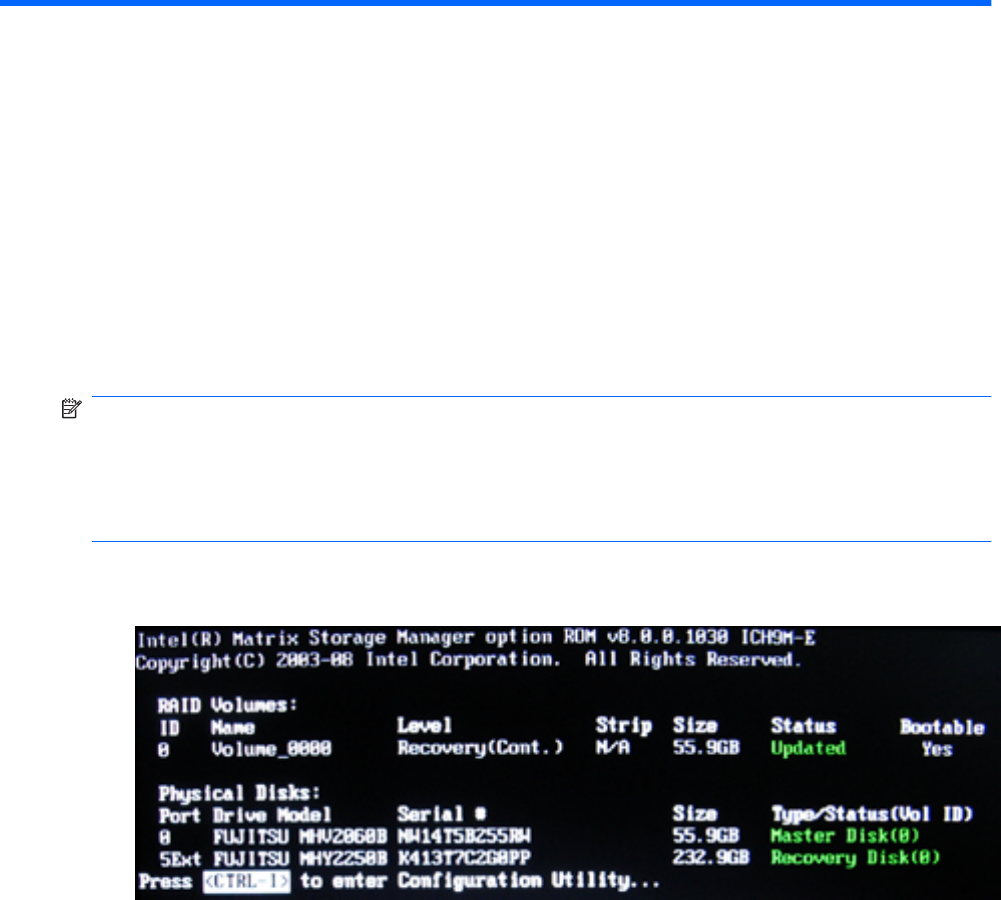Click the Status column header
This screenshot has height=900, width=1001.
[x=803, y=726]
